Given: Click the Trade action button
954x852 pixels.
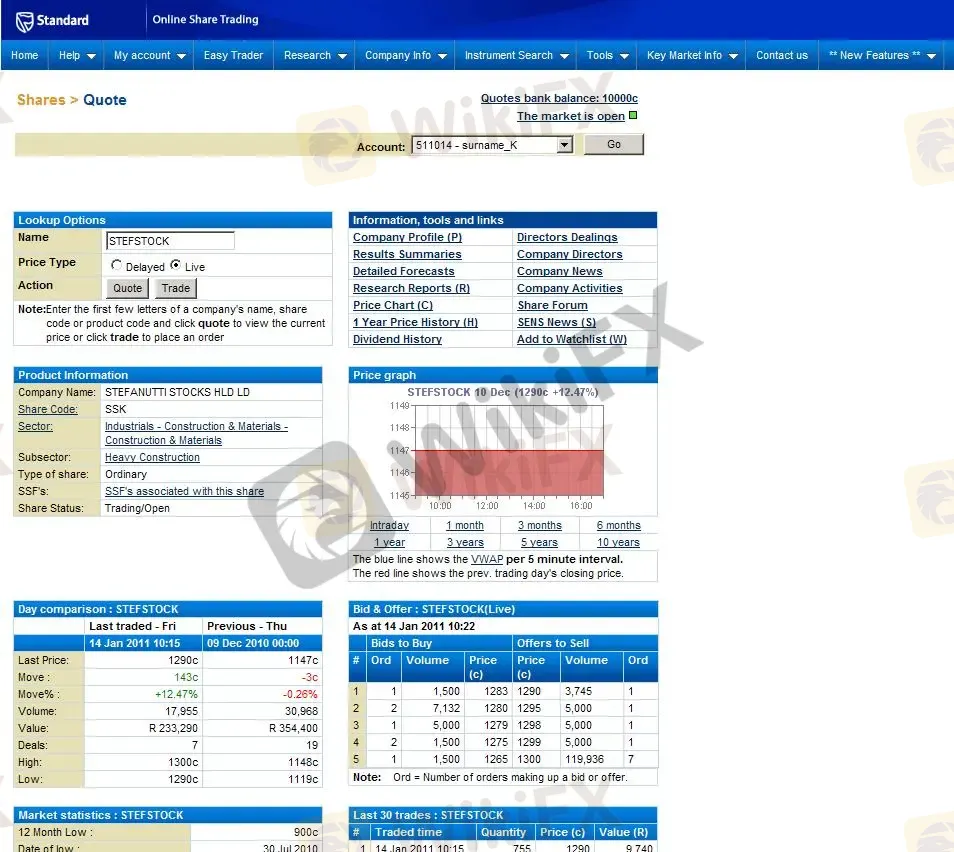Looking at the screenshot, I should click(x=175, y=288).
